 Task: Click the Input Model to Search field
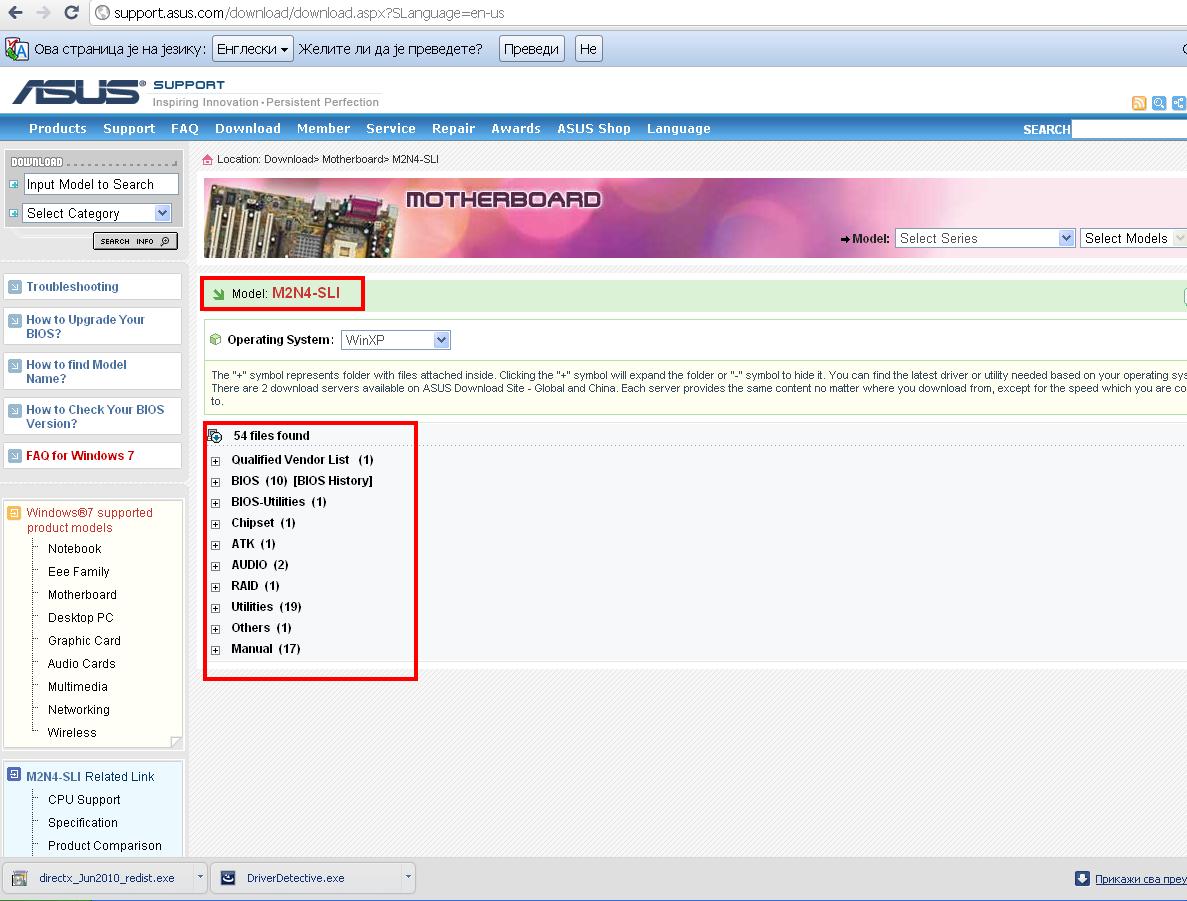pos(100,184)
